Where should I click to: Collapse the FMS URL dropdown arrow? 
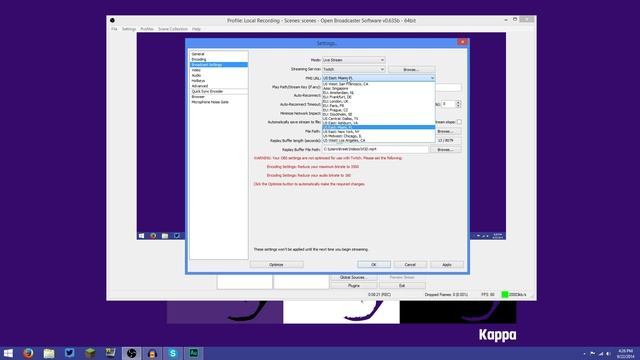(x=432, y=78)
